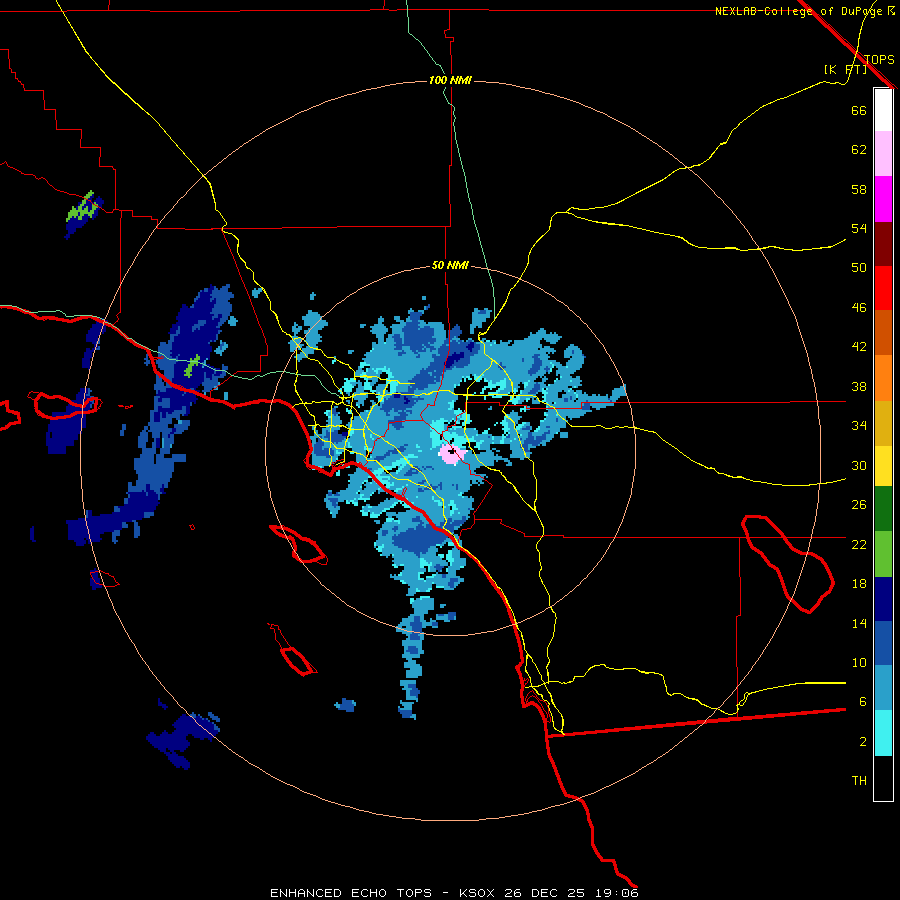900x900 pixels.
Task: Select the black TH legend band
Action: point(883,778)
